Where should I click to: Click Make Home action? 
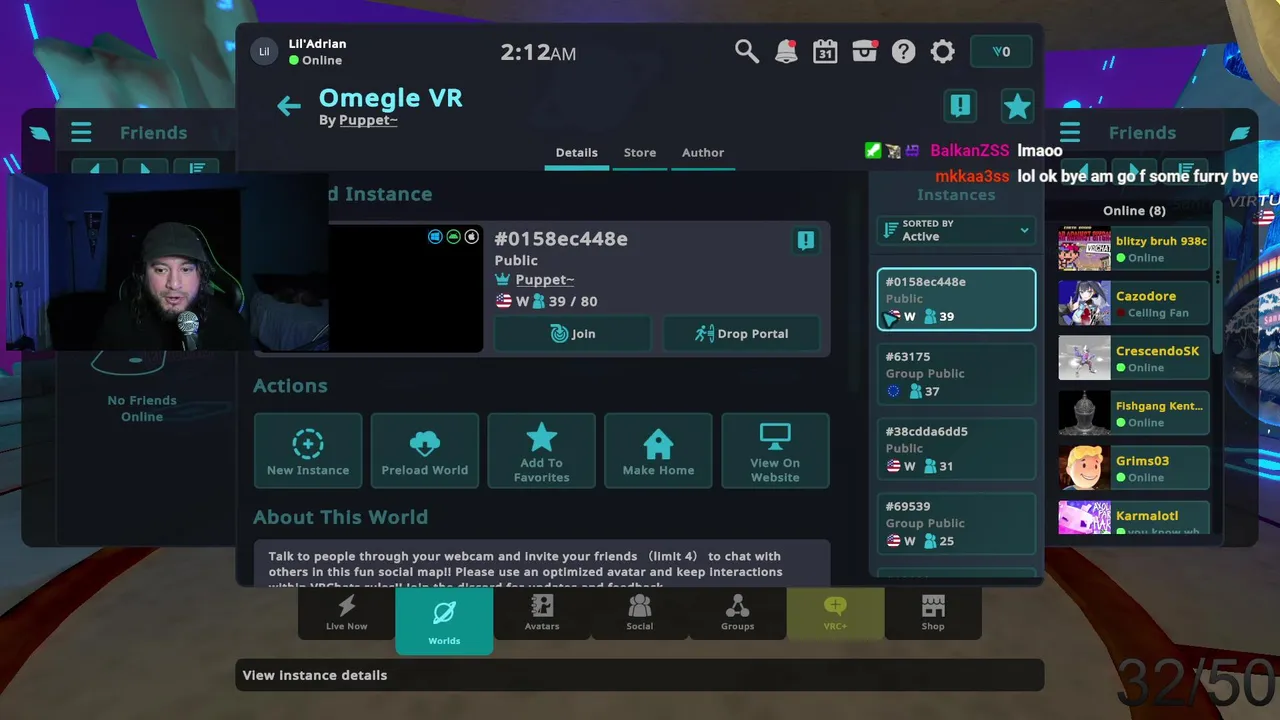pos(658,450)
